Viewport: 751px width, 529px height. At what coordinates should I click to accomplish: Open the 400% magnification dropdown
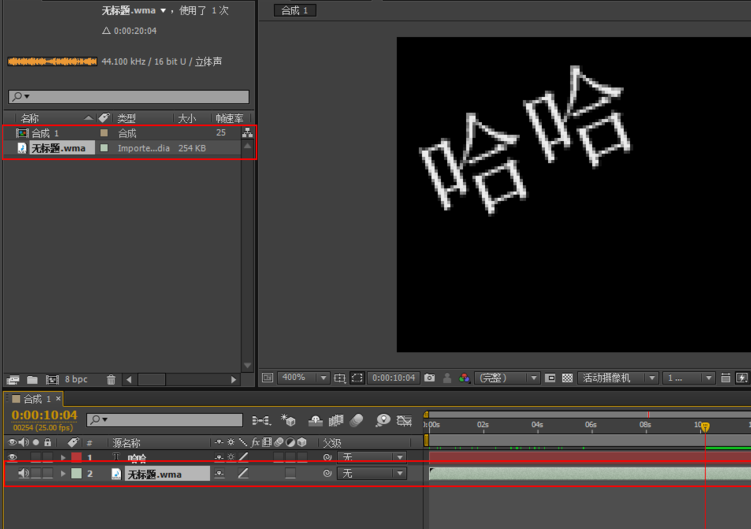[302, 378]
